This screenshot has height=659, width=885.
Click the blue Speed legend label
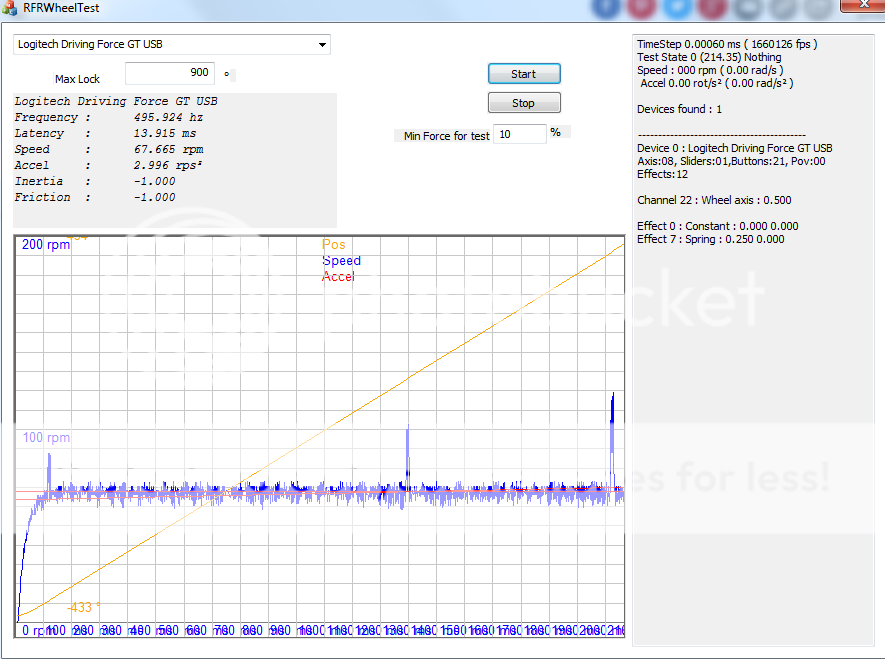(341, 261)
